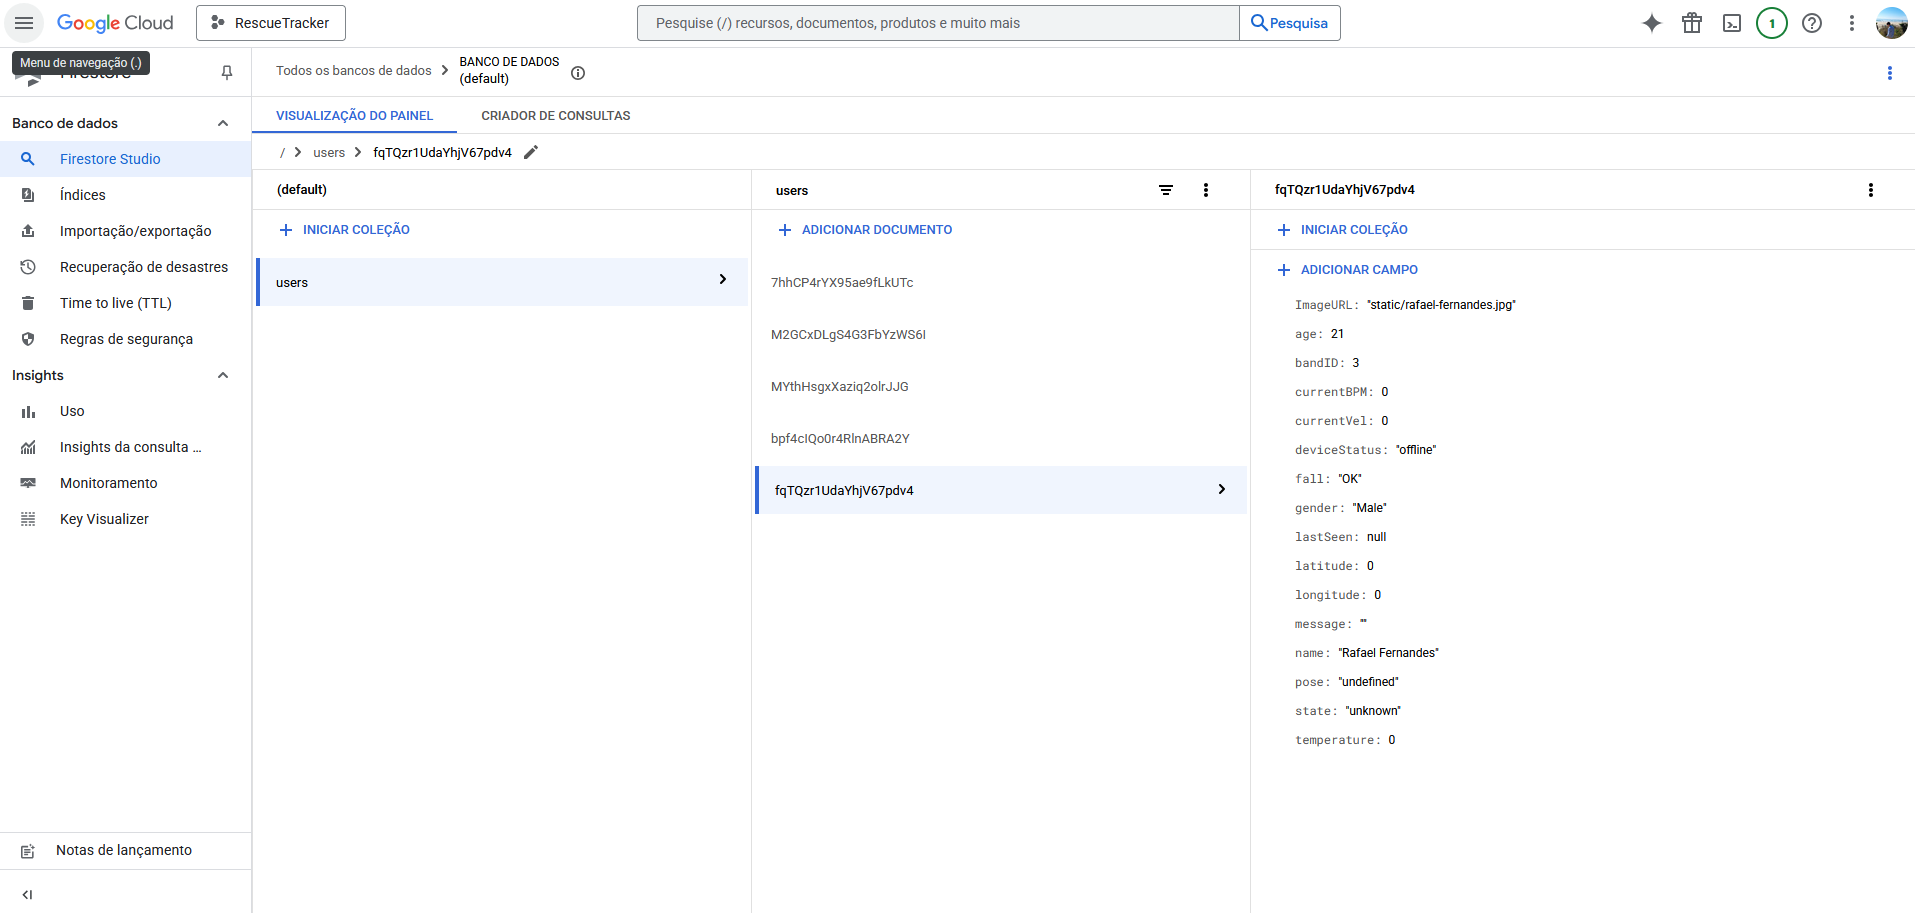The width and height of the screenshot is (1915, 913).
Task: Open Regras de segurança menu item
Action: pyautogui.click(x=126, y=339)
